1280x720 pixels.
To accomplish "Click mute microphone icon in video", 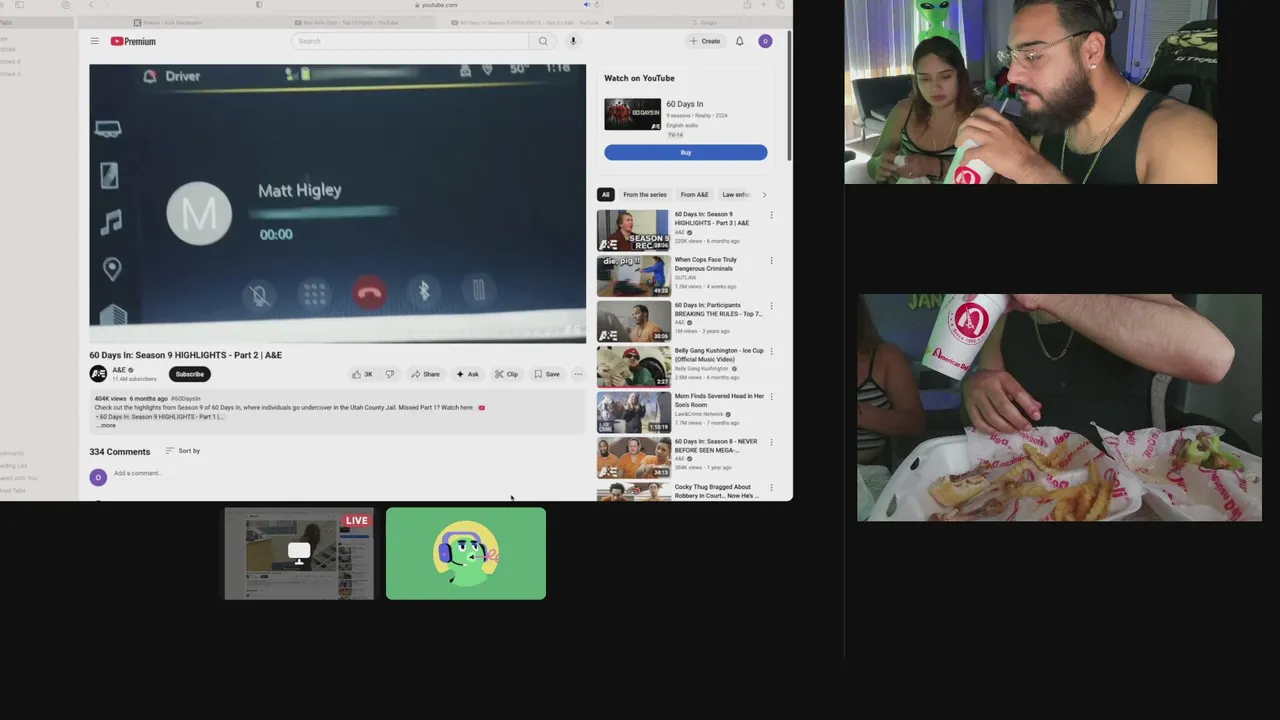I will 260,294.
